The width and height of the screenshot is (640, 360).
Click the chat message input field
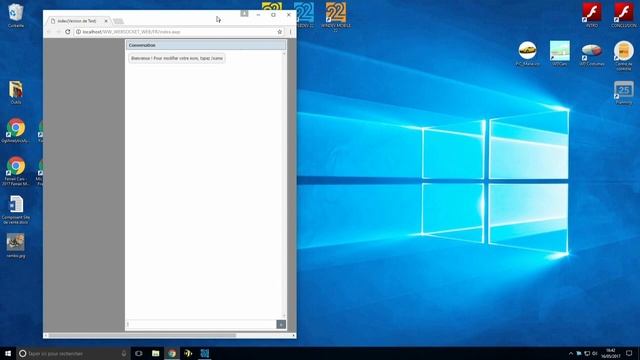pyautogui.click(x=201, y=324)
